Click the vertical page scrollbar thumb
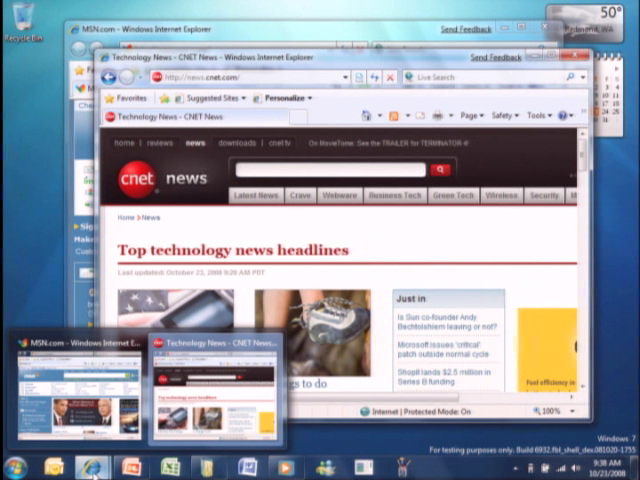Screen dimensions: 640x480 [582, 154]
